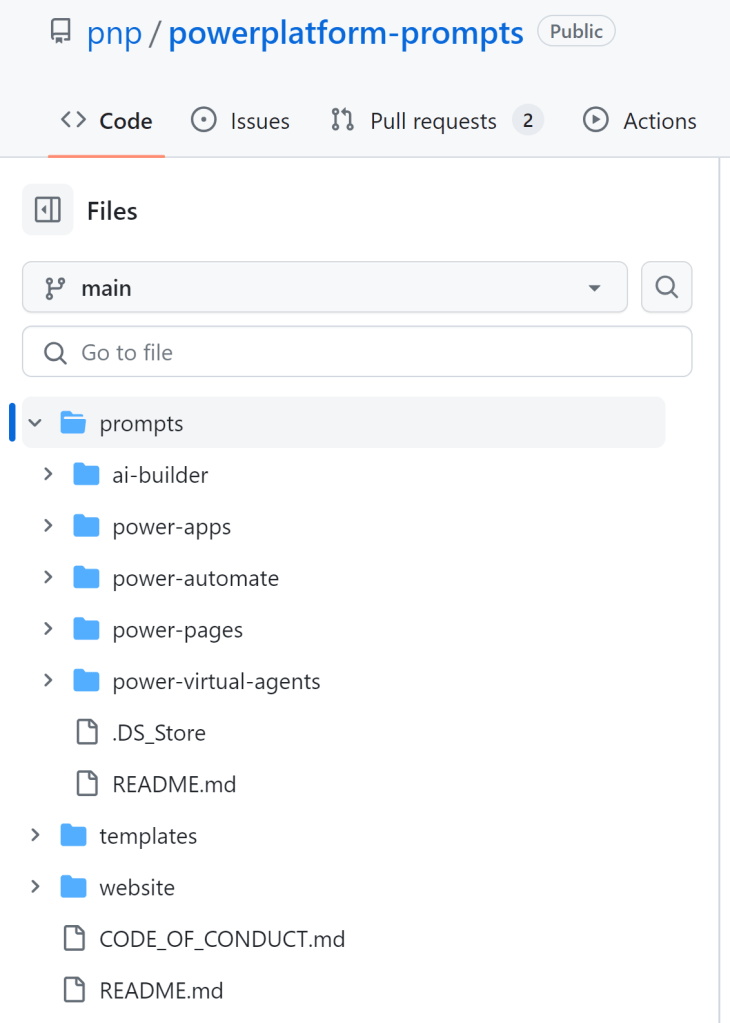730x1023 pixels.
Task: Click the website folder icon
Action: (74, 887)
